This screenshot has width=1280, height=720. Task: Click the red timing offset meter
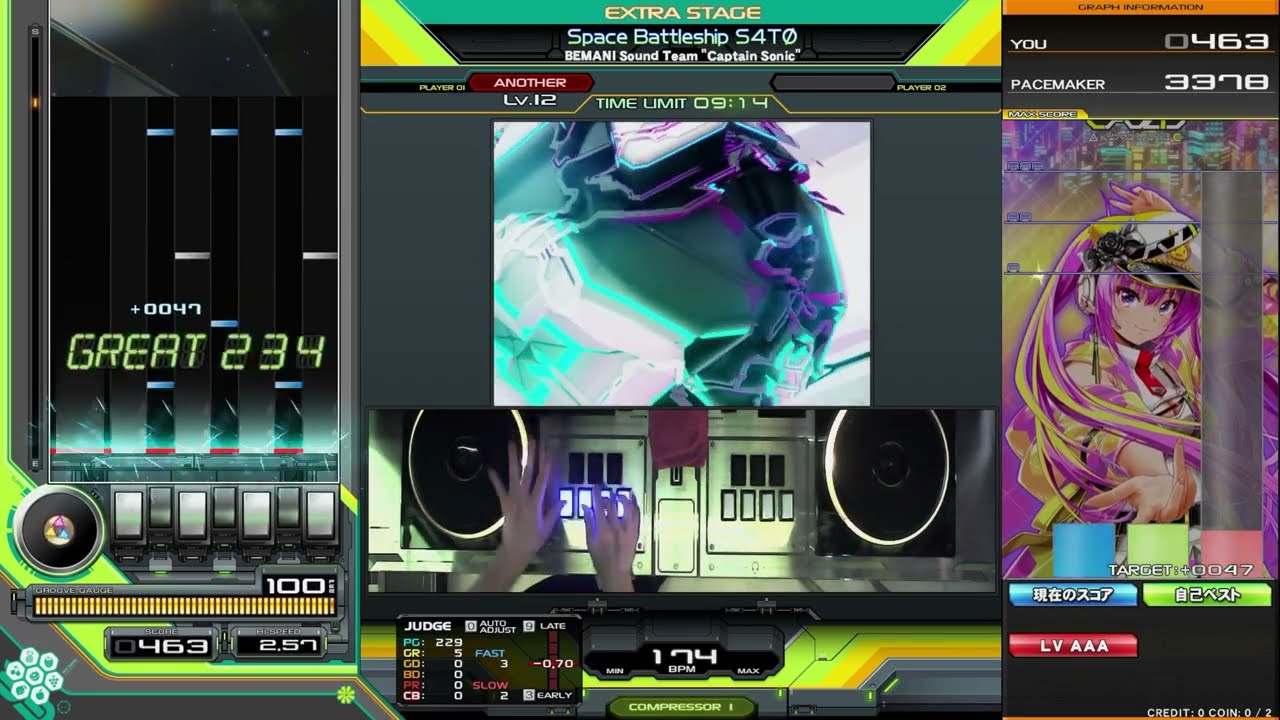pos(552,662)
